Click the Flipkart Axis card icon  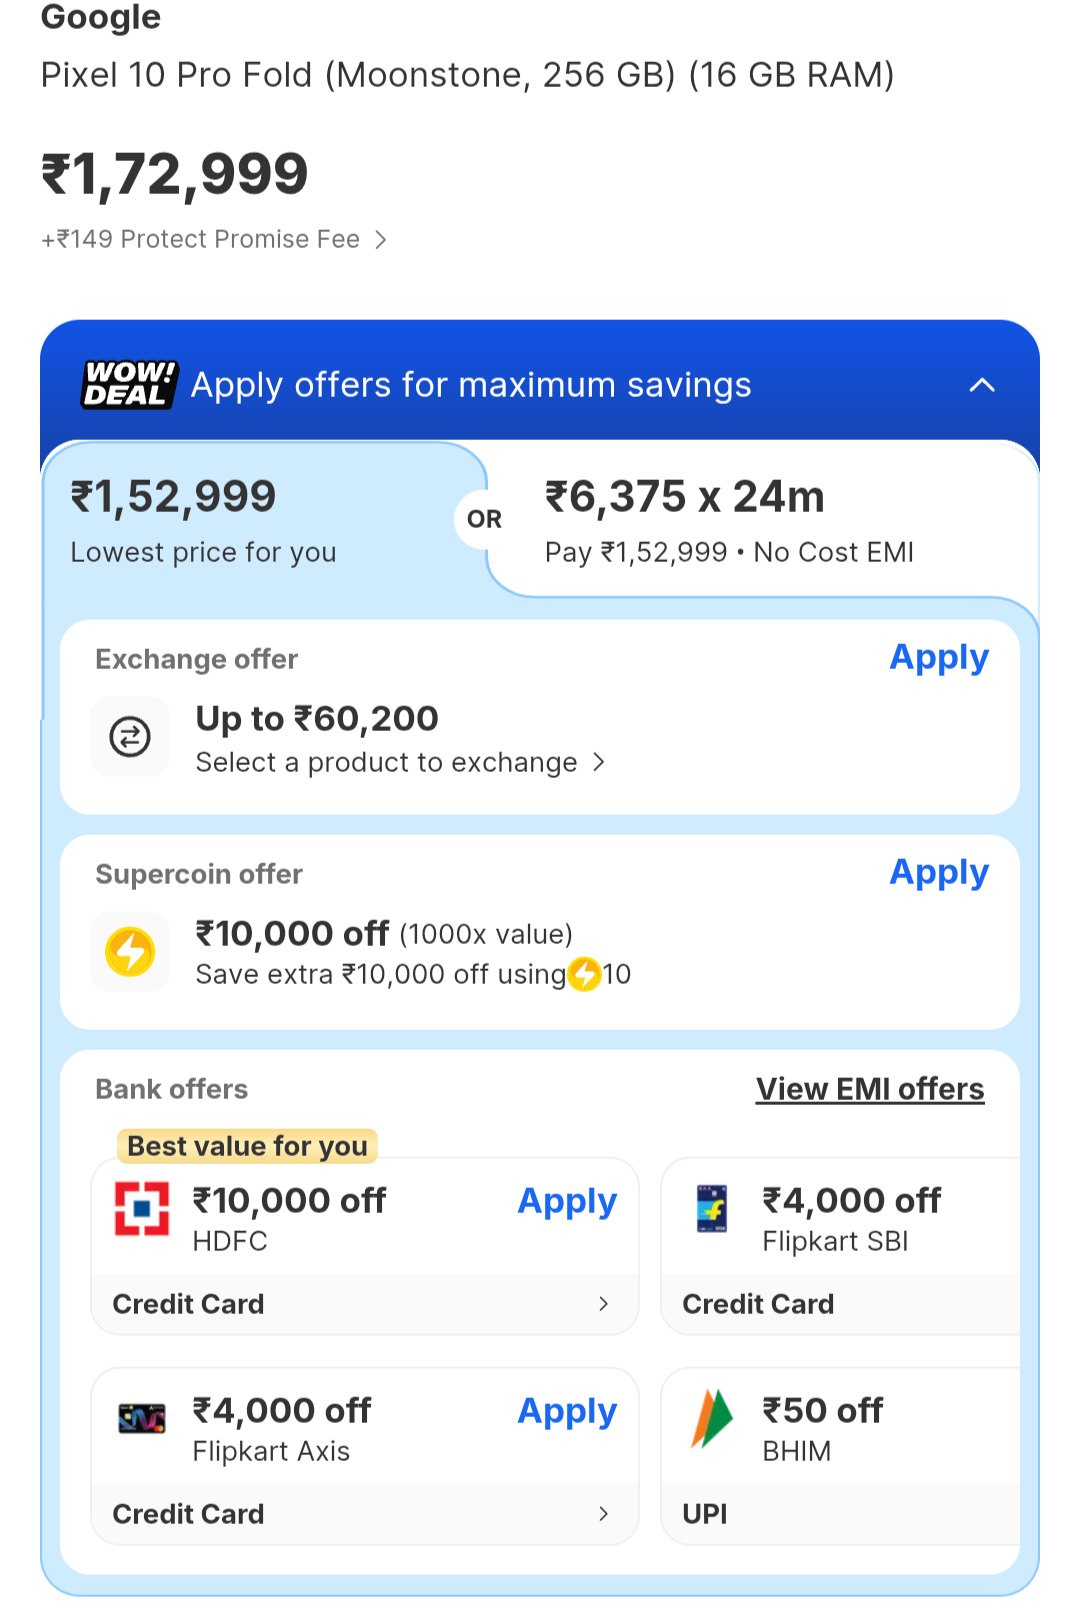click(142, 1418)
